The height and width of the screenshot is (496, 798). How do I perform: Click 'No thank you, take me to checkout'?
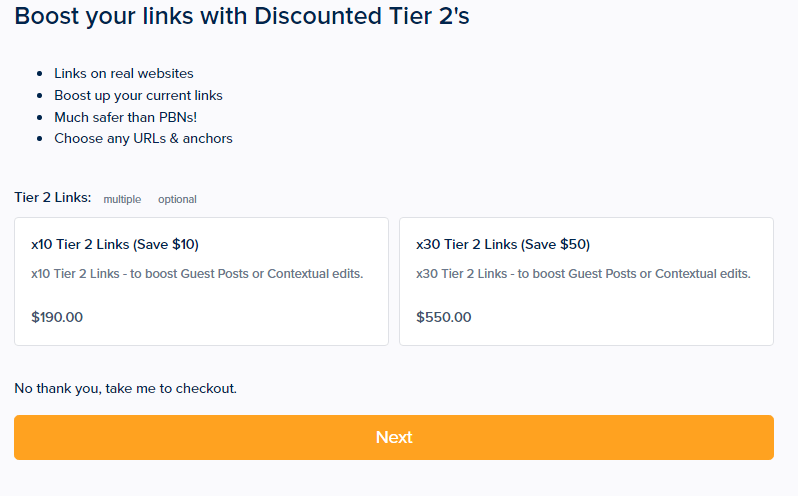pos(125,388)
